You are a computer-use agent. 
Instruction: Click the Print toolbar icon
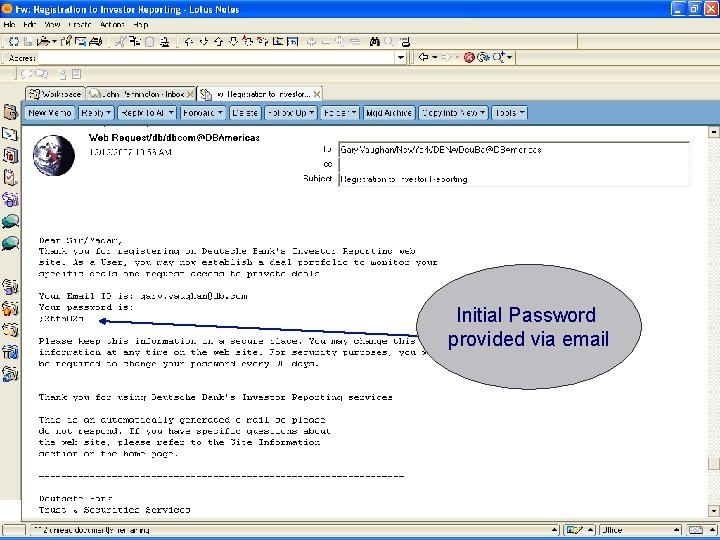coord(96,42)
